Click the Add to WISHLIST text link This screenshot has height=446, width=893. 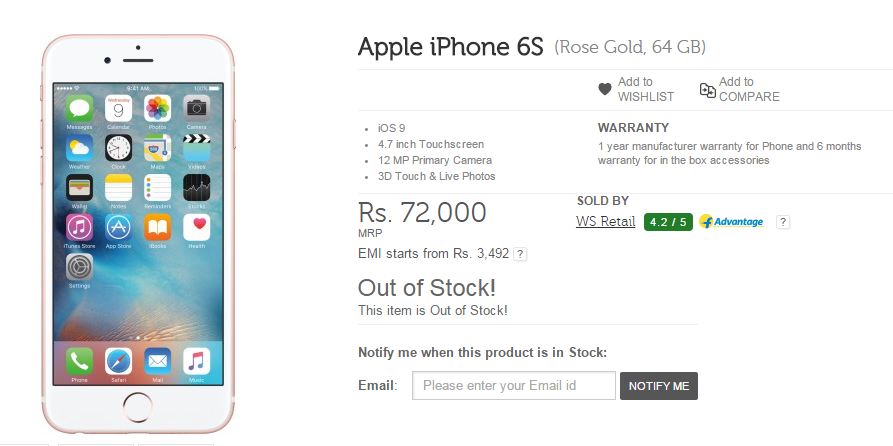pyautogui.click(x=645, y=89)
